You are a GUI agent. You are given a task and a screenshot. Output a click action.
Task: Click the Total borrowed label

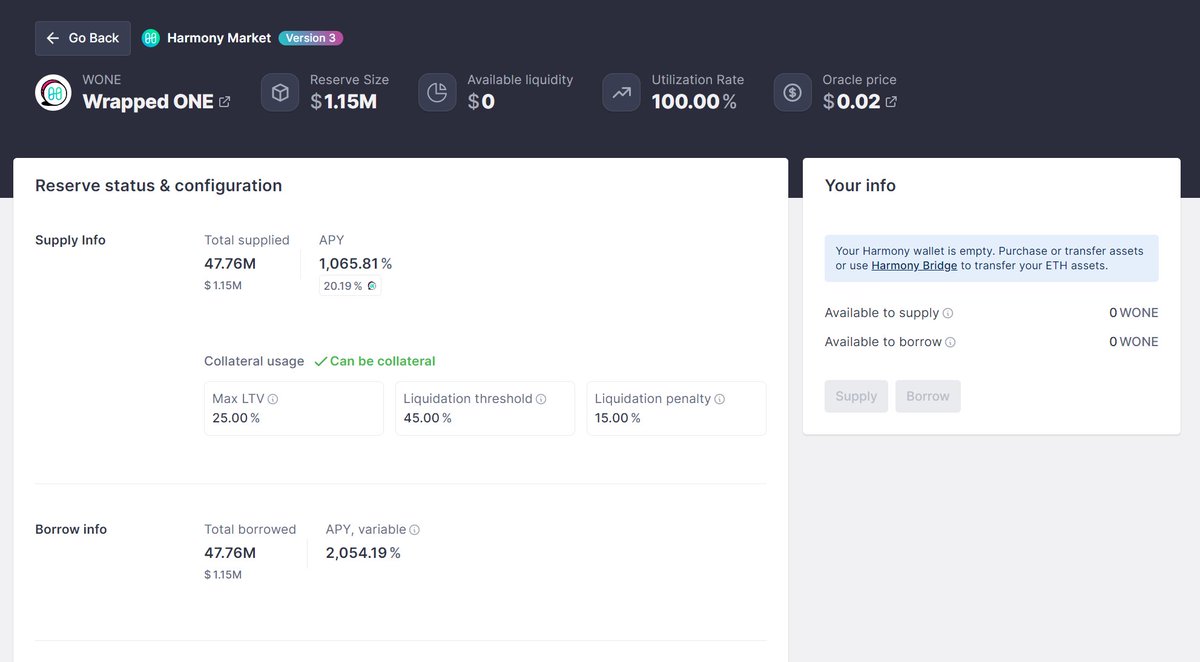click(x=250, y=529)
